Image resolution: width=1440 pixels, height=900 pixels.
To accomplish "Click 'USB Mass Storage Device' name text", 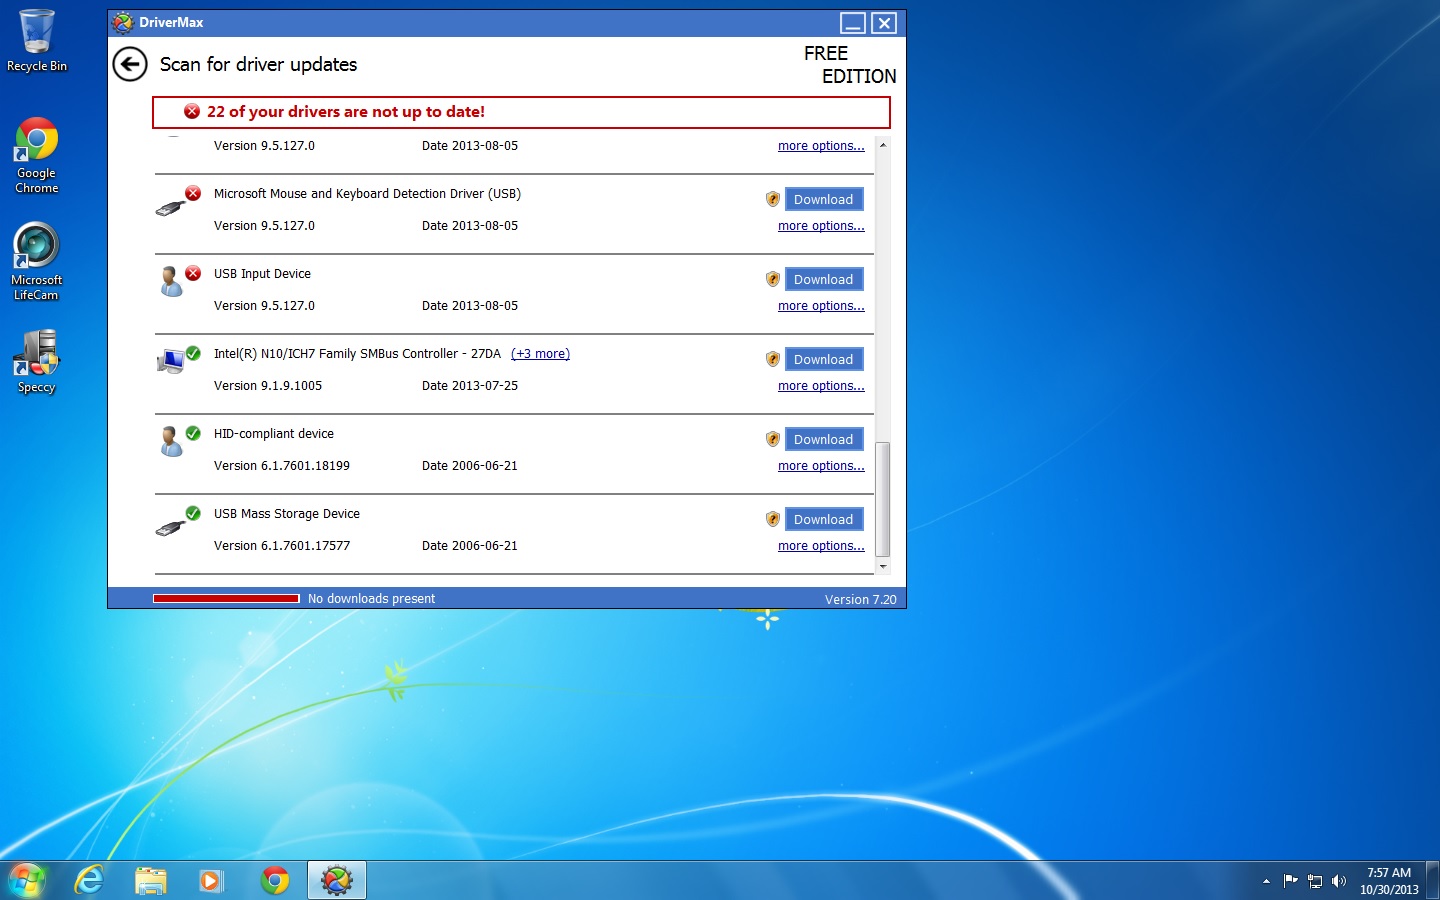I will point(287,514).
